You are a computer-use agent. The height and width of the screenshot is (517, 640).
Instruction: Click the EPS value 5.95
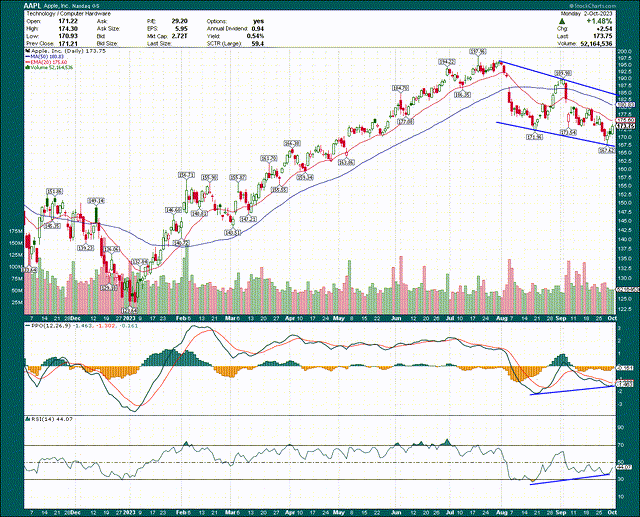pyautogui.click(x=181, y=29)
